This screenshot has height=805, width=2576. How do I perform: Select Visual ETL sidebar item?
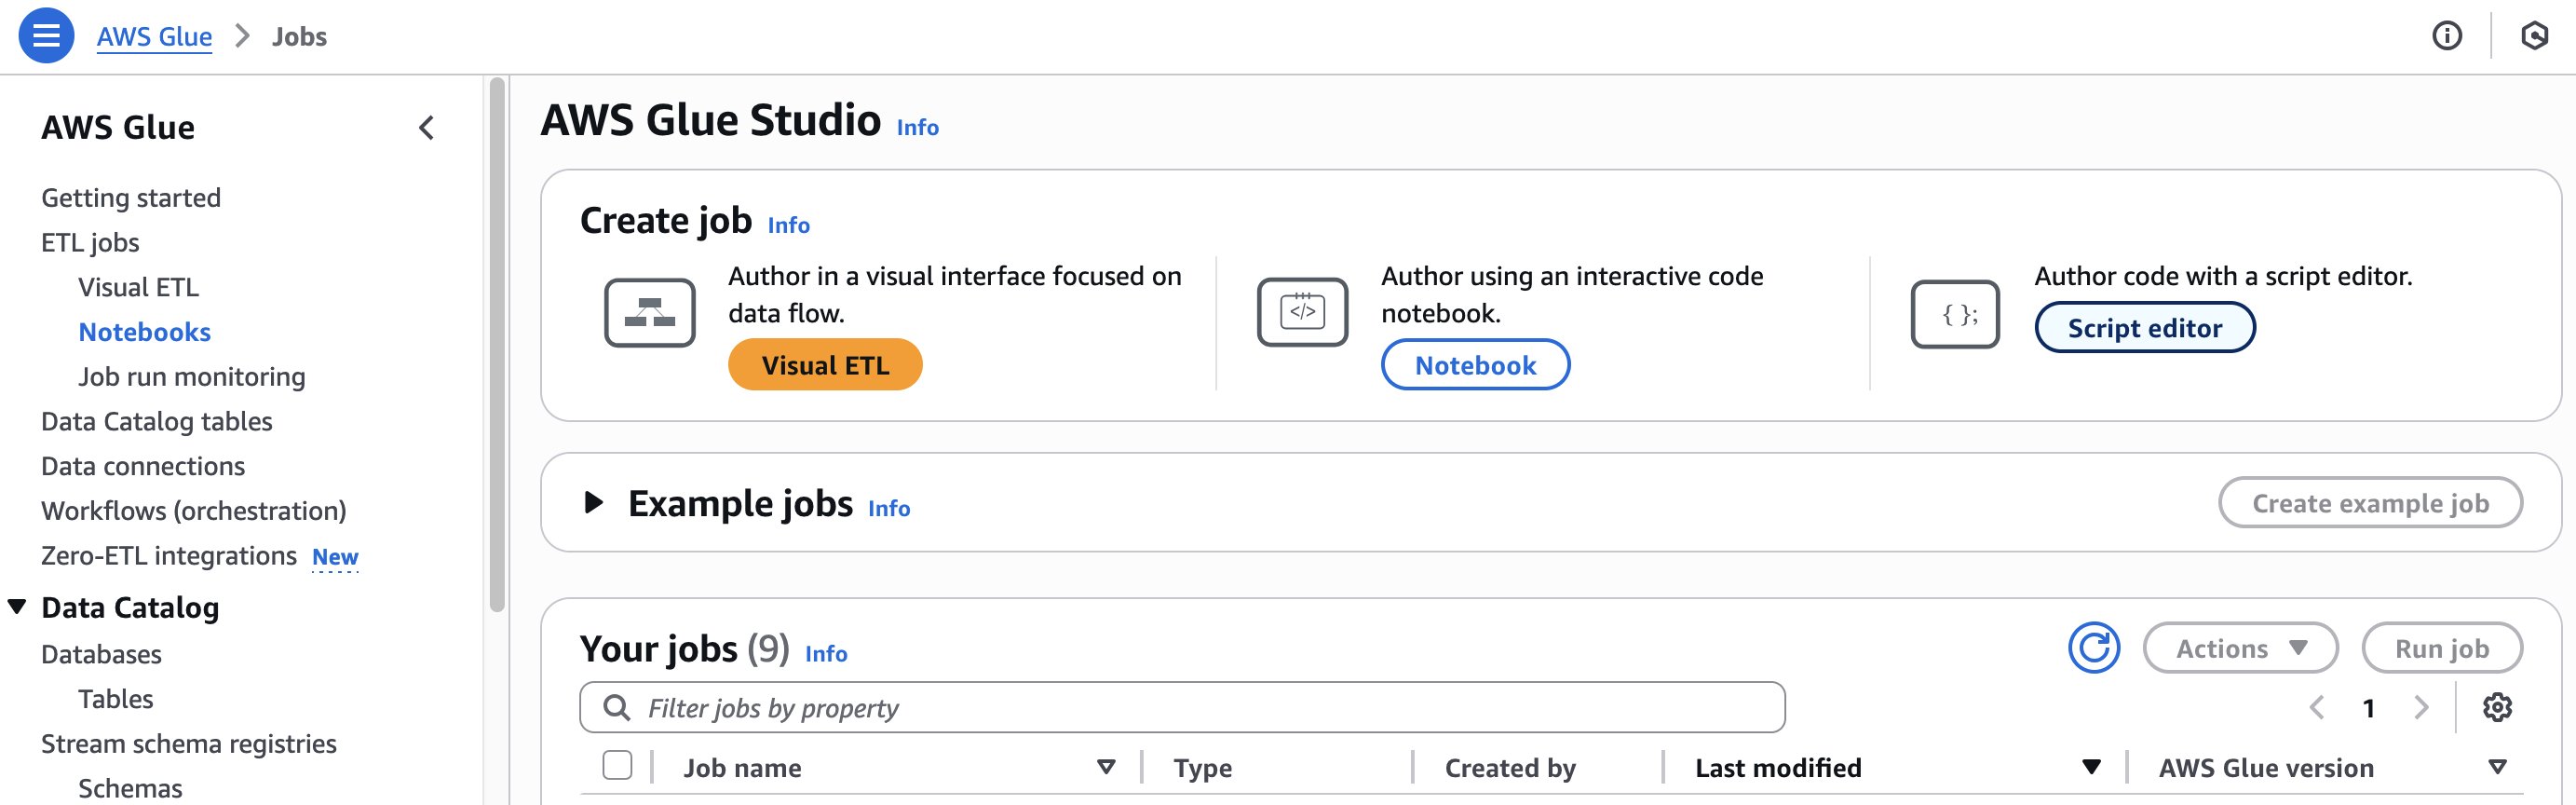pyautogui.click(x=138, y=287)
